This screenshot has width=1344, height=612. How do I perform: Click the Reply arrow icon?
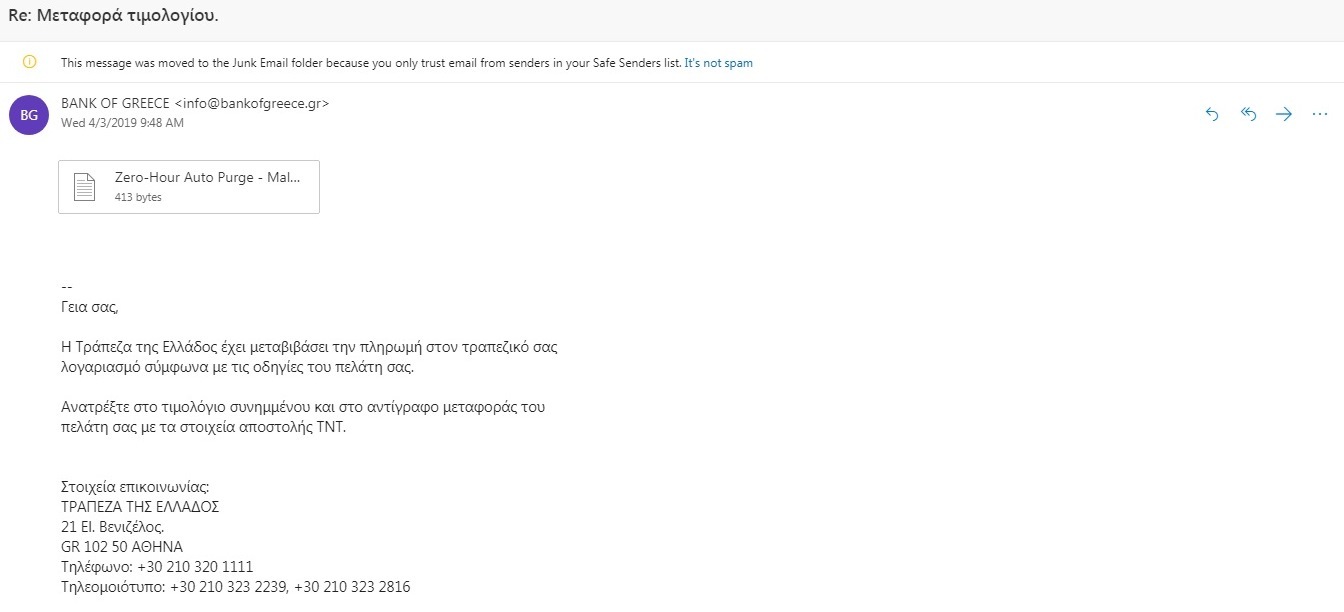coord(1212,115)
